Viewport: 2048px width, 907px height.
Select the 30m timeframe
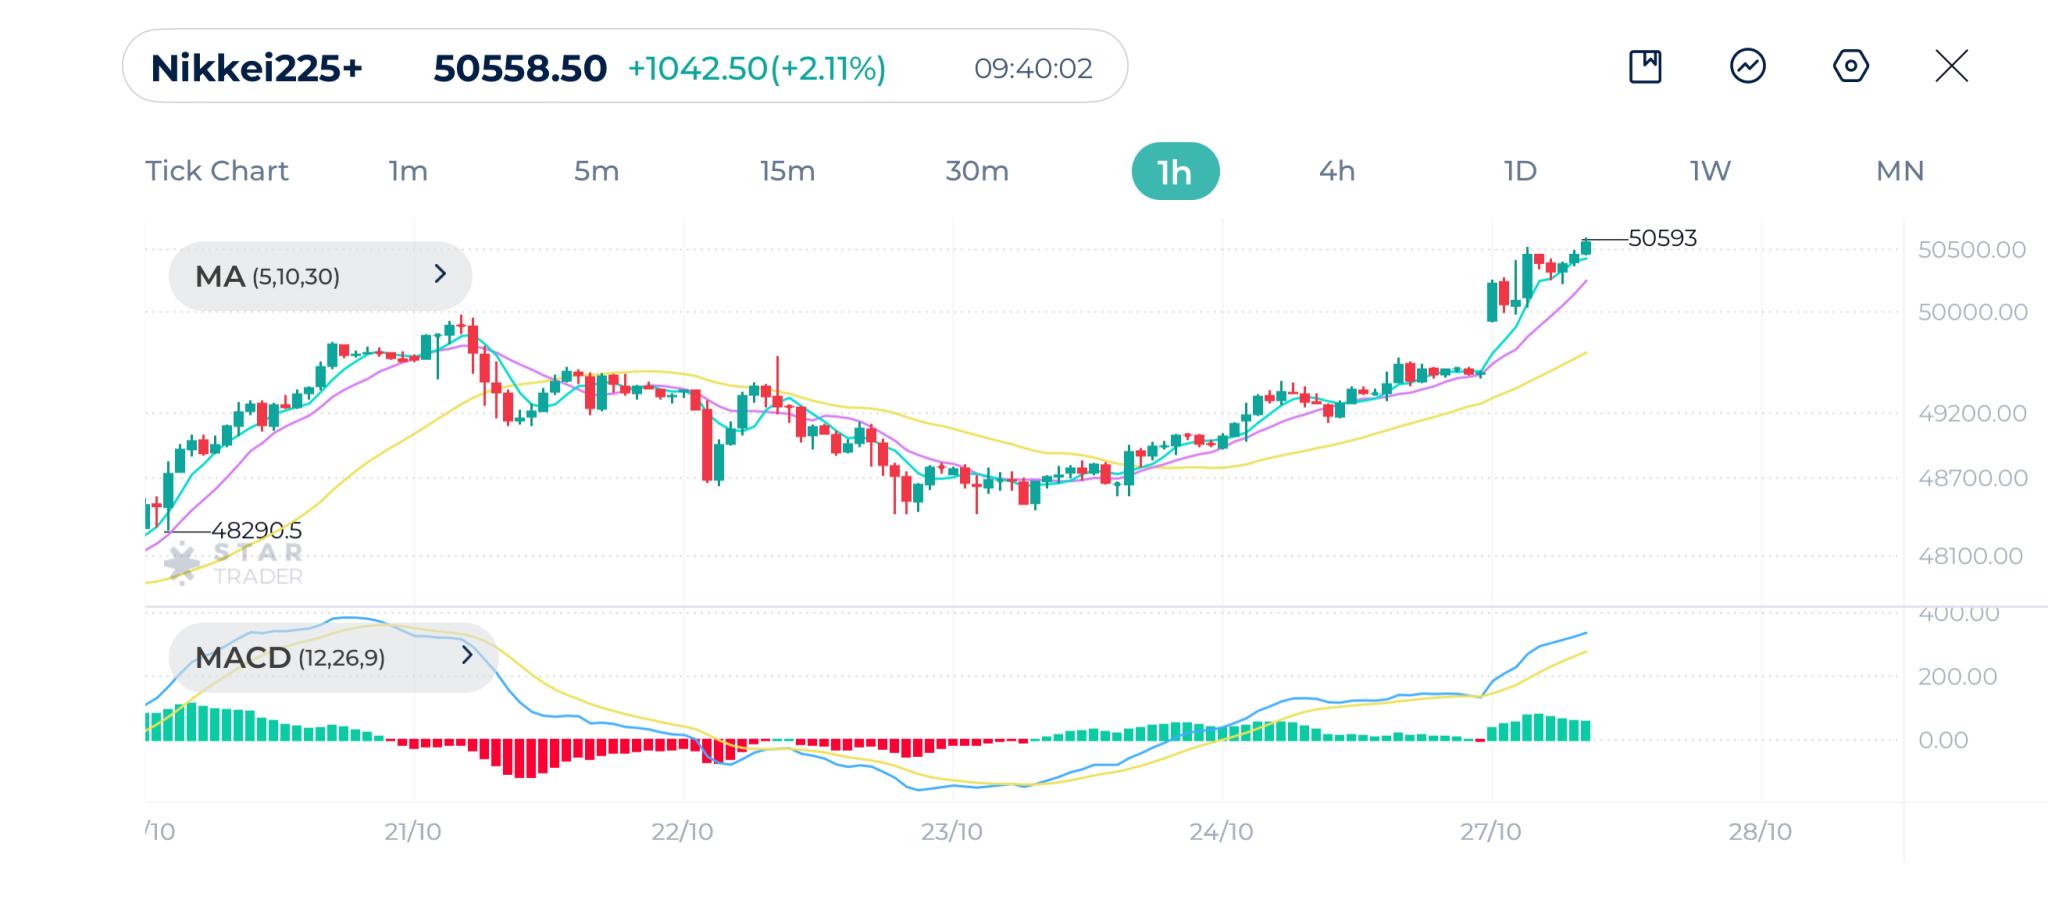point(977,171)
